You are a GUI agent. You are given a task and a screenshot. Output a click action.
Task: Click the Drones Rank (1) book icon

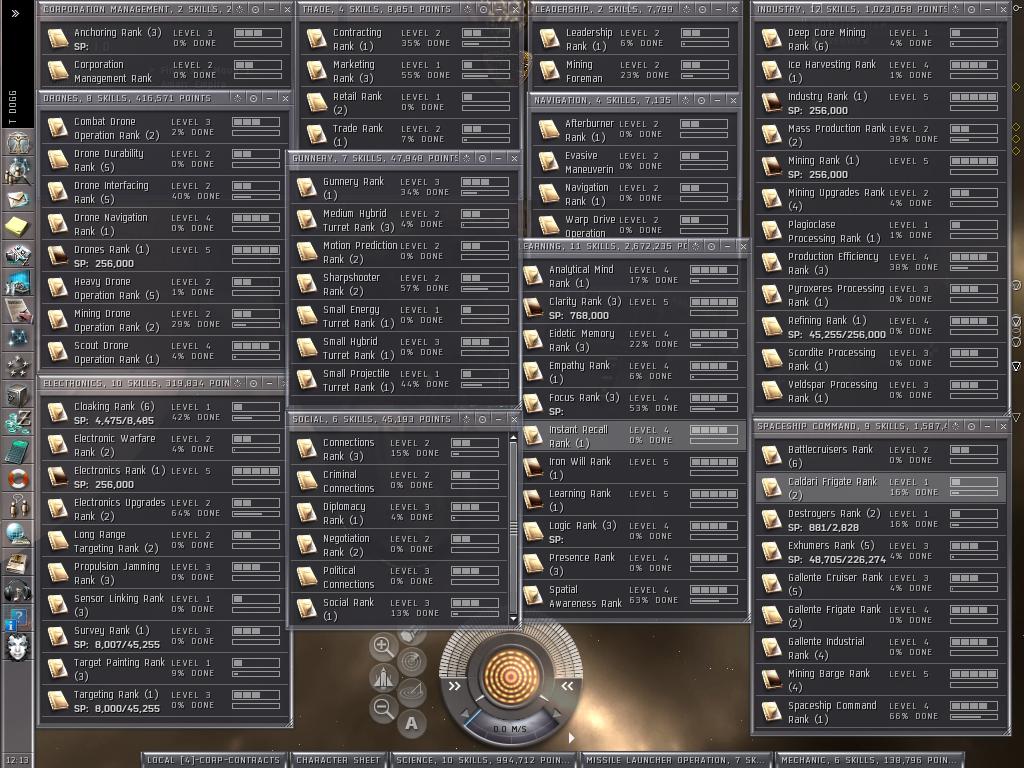coord(58,256)
